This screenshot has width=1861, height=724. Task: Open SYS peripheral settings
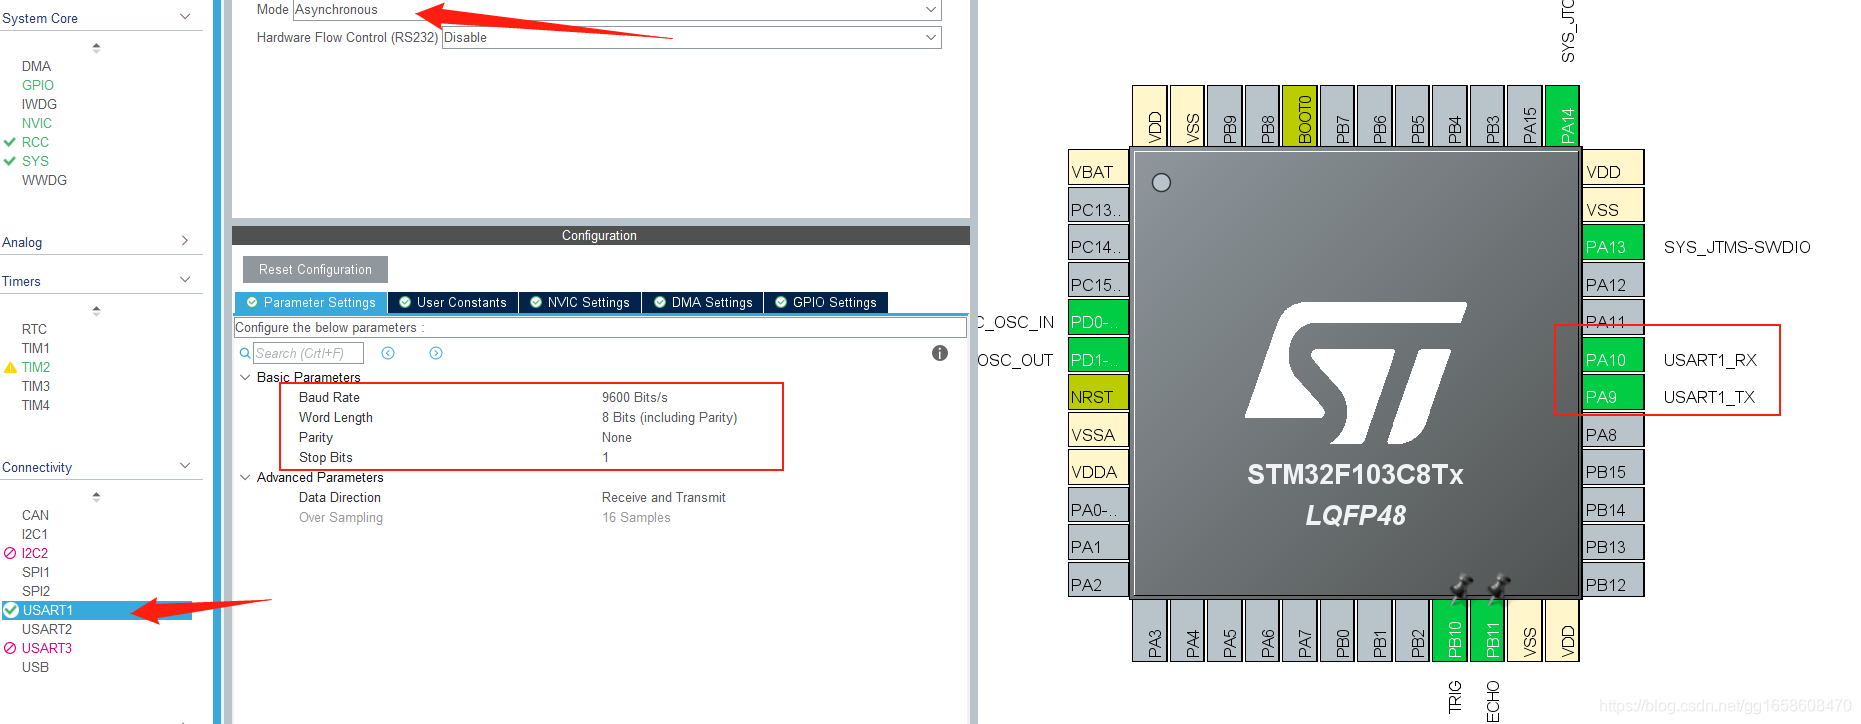(x=35, y=161)
